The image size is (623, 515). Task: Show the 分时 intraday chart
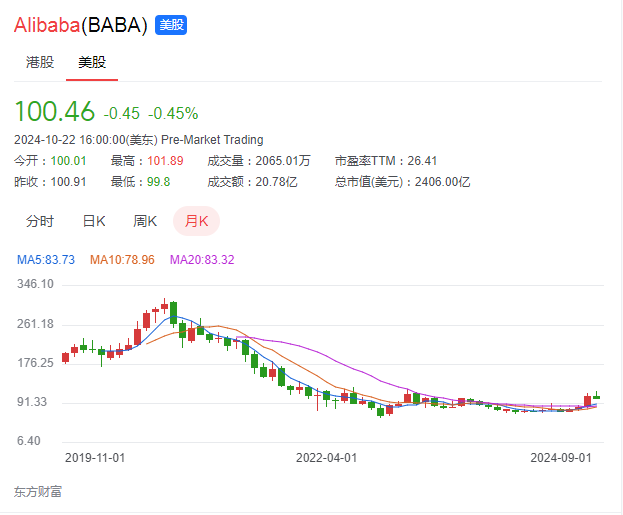pyautogui.click(x=40, y=221)
